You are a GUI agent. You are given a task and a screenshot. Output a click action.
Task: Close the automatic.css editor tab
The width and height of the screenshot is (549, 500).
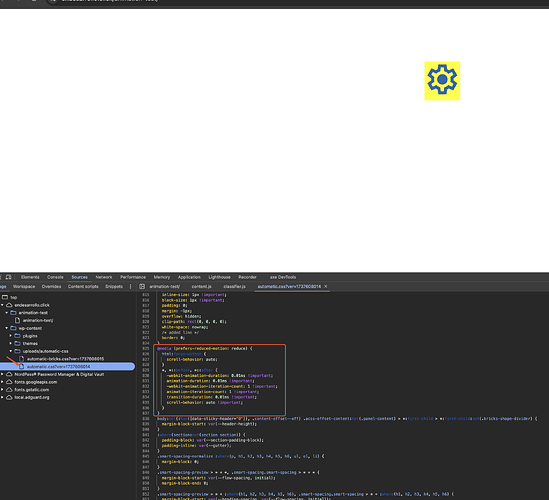pyautogui.click(x=326, y=286)
